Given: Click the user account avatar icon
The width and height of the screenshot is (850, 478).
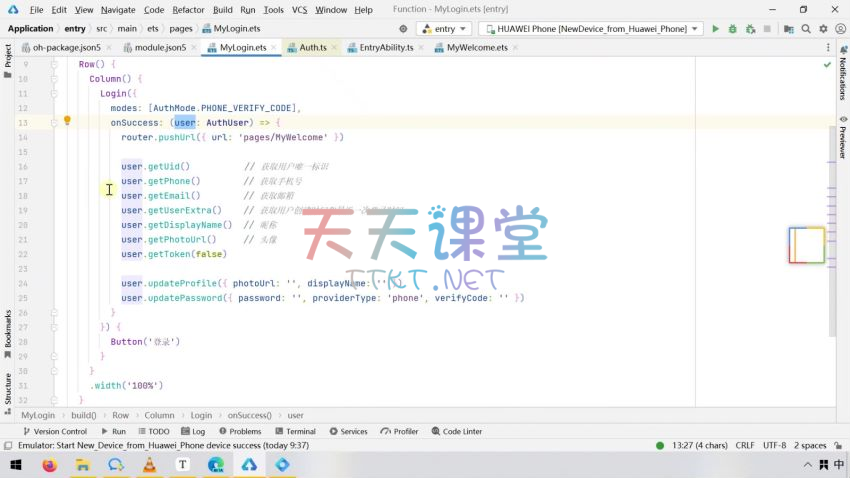Looking at the screenshot, I should pyautogui.click(x=839, y=29).
